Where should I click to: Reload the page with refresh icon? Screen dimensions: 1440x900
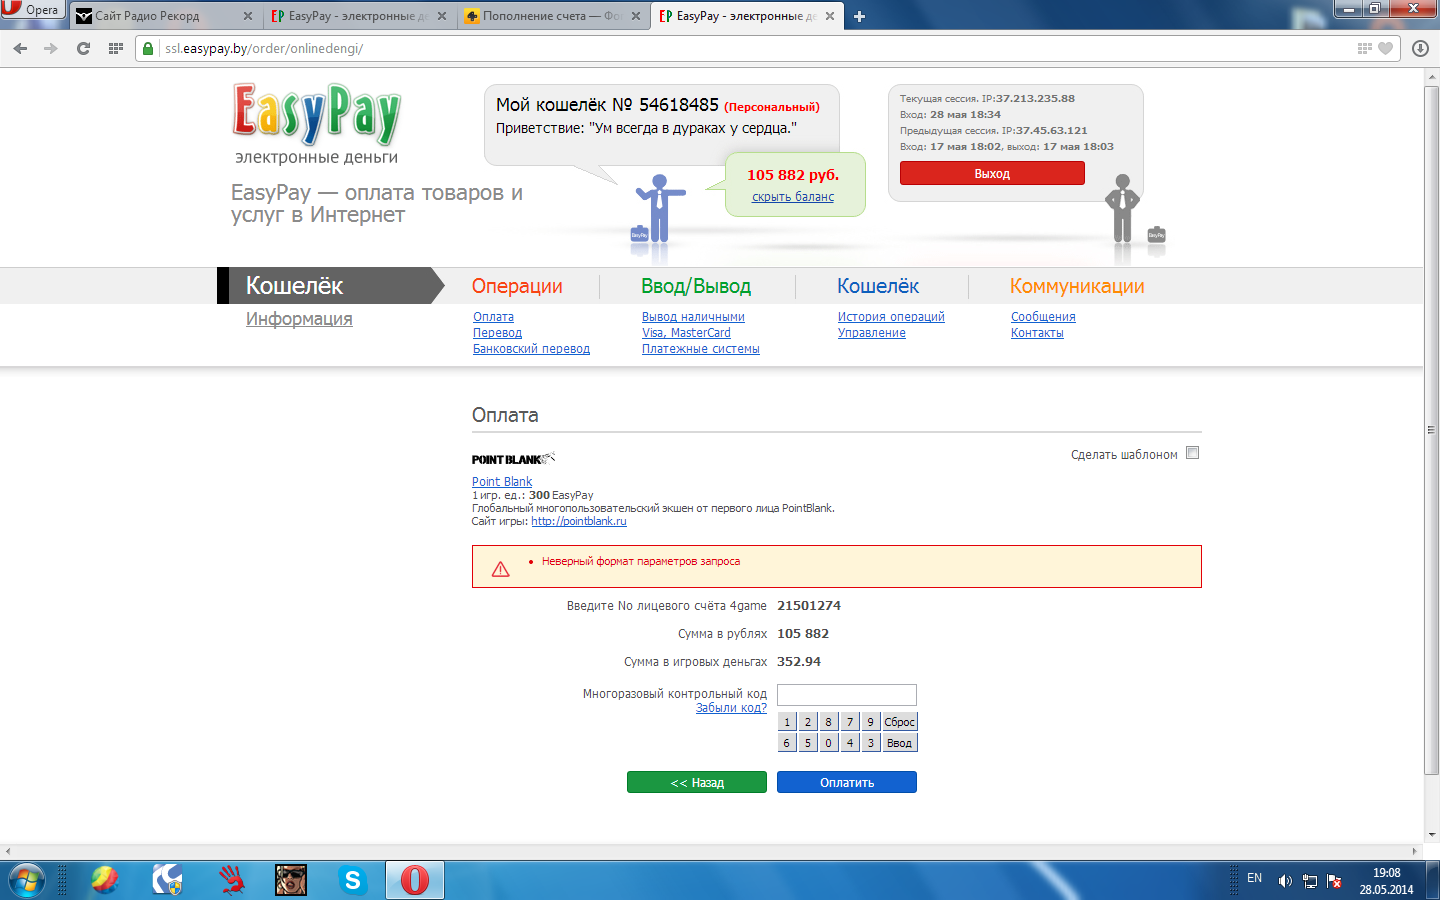coord(84,48)
